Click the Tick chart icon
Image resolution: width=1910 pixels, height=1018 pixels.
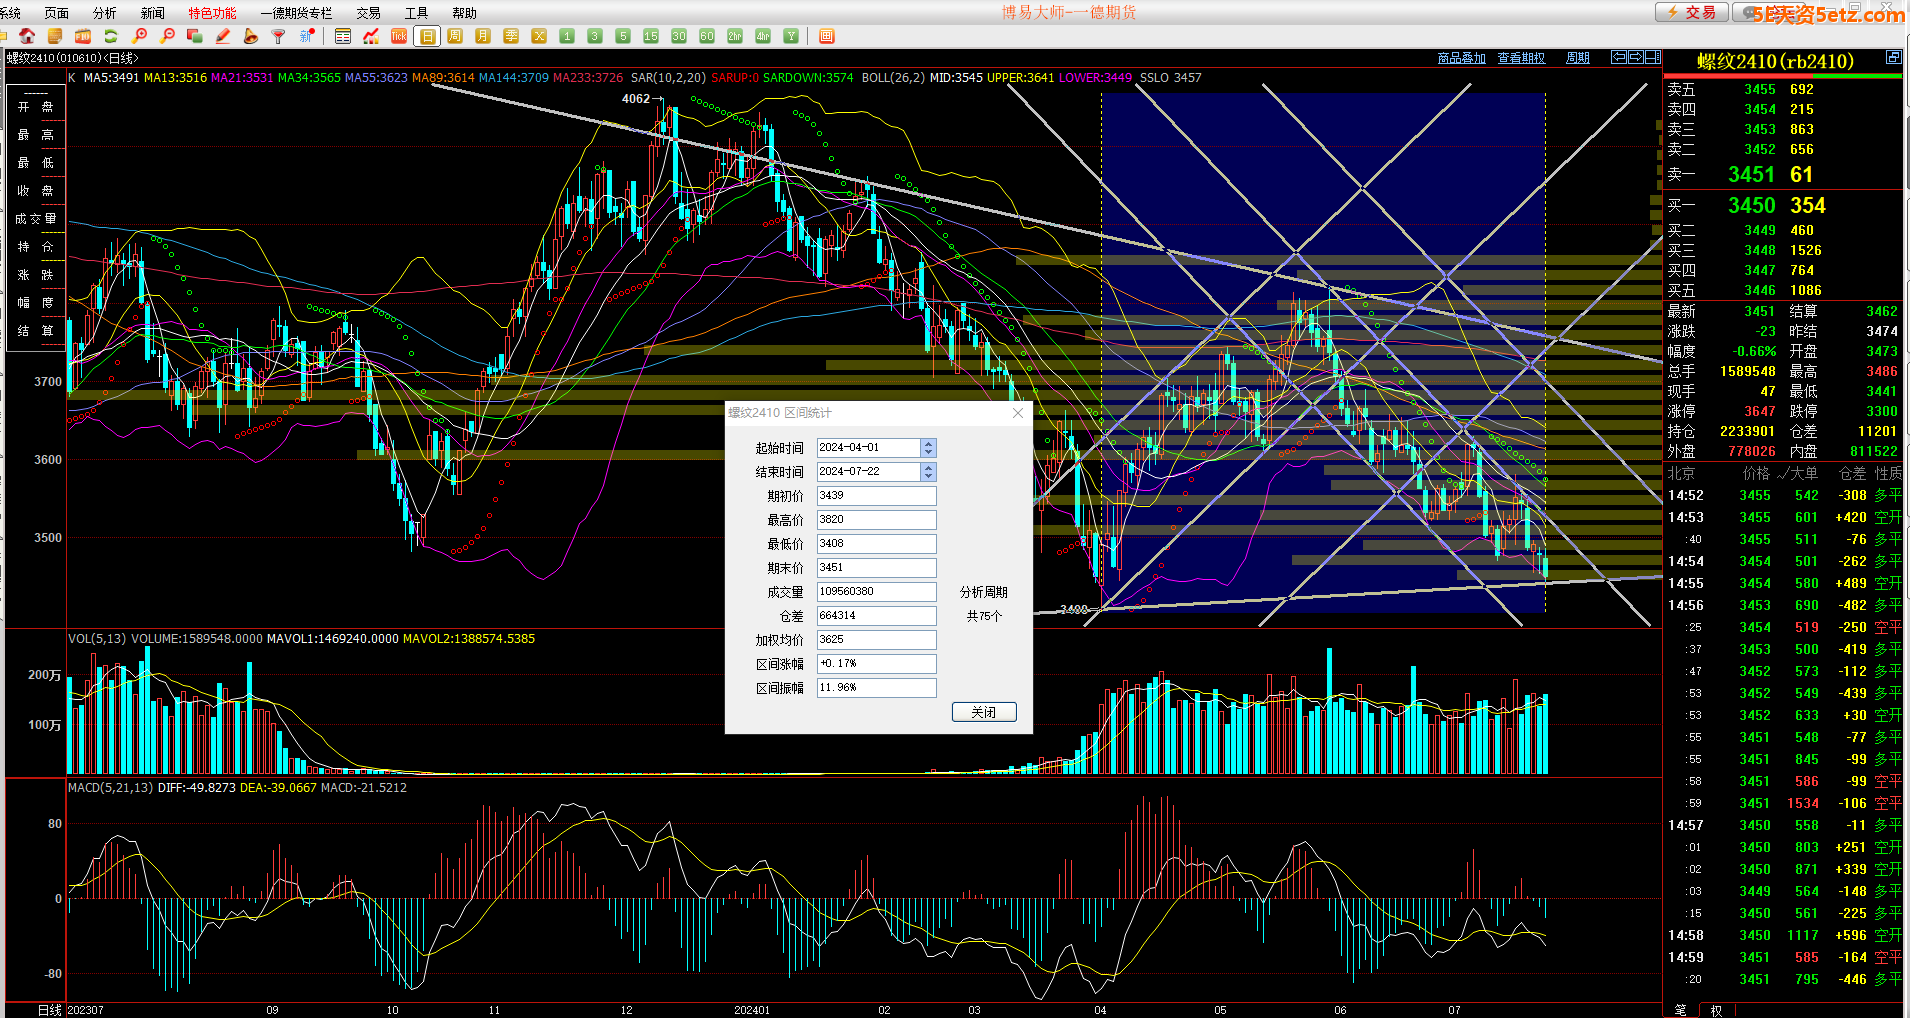click(x=399, y=36)
